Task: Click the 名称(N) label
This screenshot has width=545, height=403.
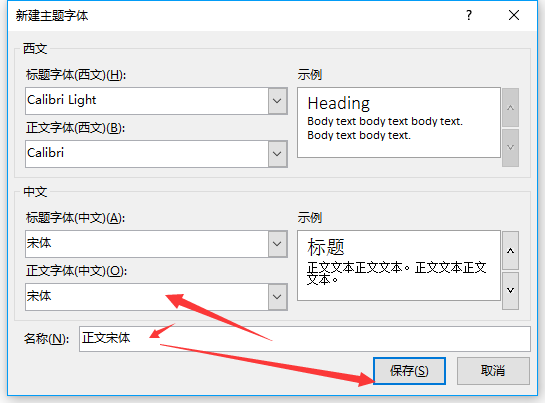Action: coord(46,339)
